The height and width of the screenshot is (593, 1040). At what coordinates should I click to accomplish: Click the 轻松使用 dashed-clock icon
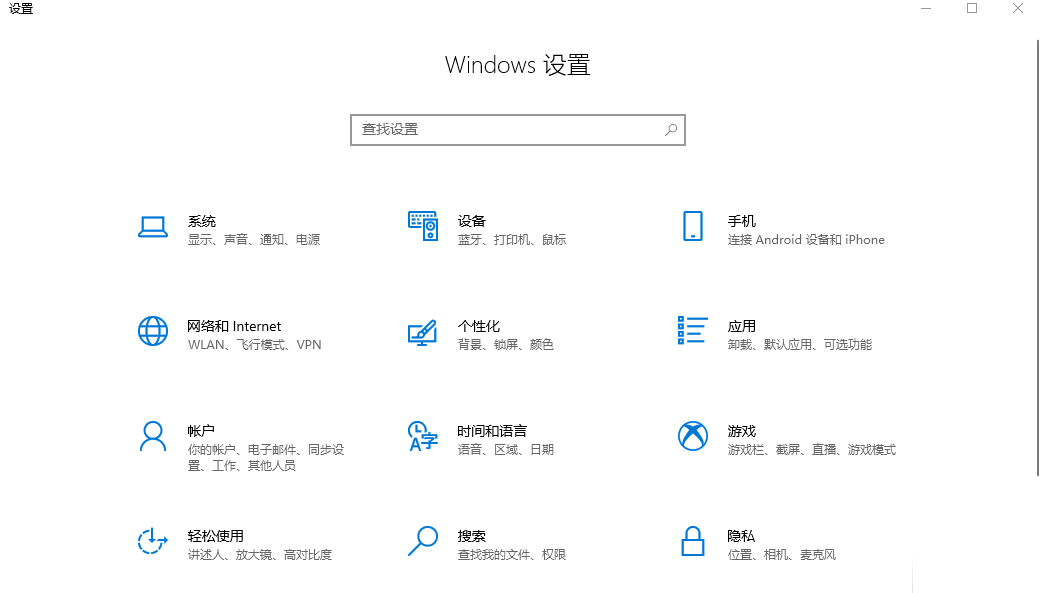153,541
